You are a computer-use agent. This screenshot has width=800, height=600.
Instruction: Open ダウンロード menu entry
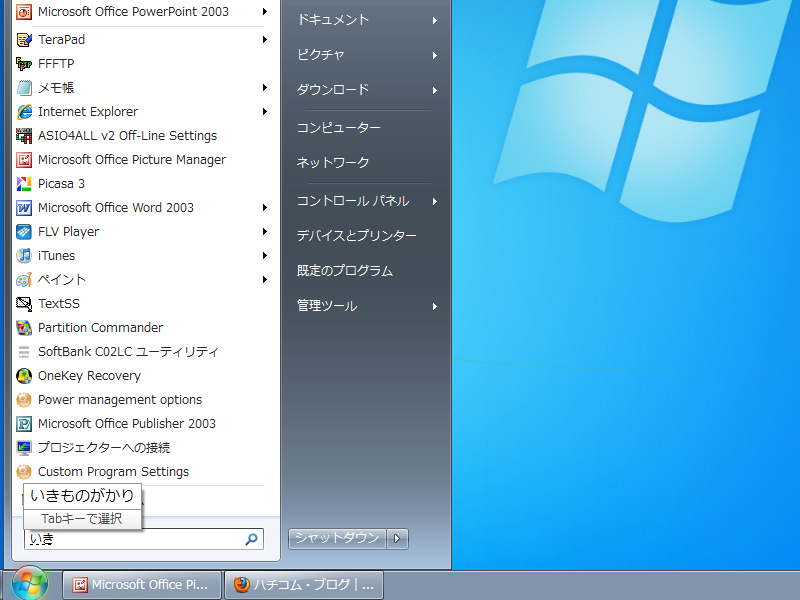click(333, 89)
